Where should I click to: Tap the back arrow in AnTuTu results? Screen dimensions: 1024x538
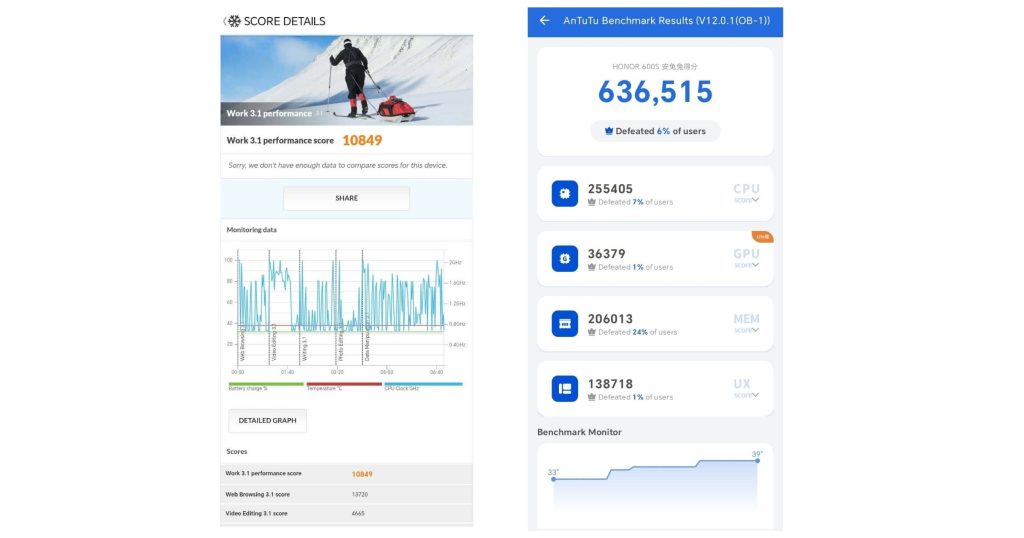pyautogui.click(x=544, y=21)
